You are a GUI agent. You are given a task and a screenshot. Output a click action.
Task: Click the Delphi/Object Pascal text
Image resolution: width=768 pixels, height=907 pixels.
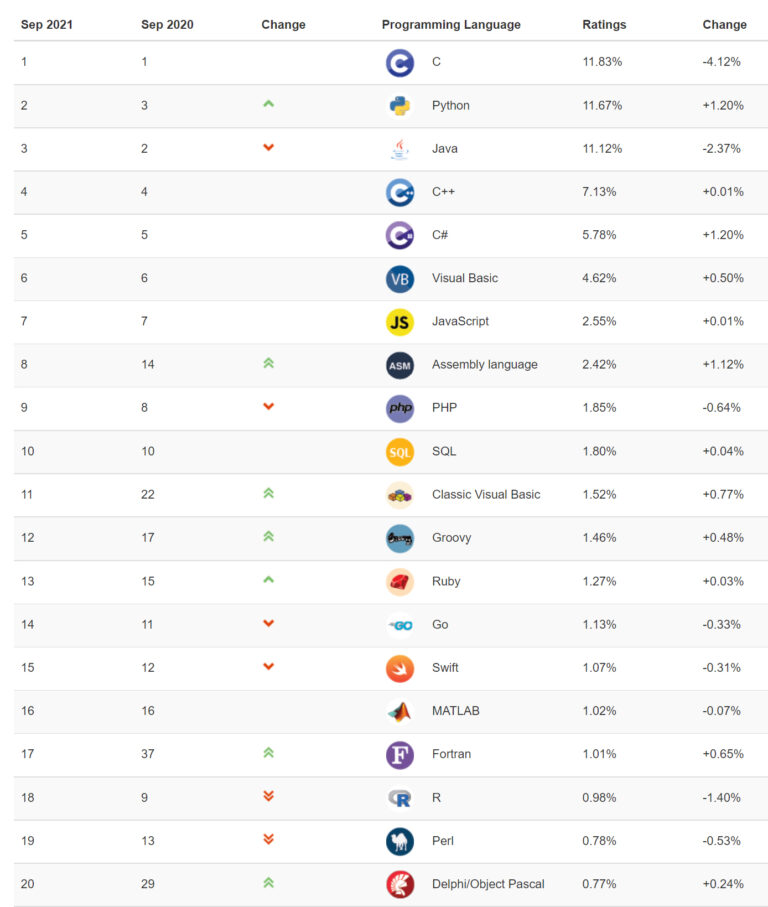(488, 884)
